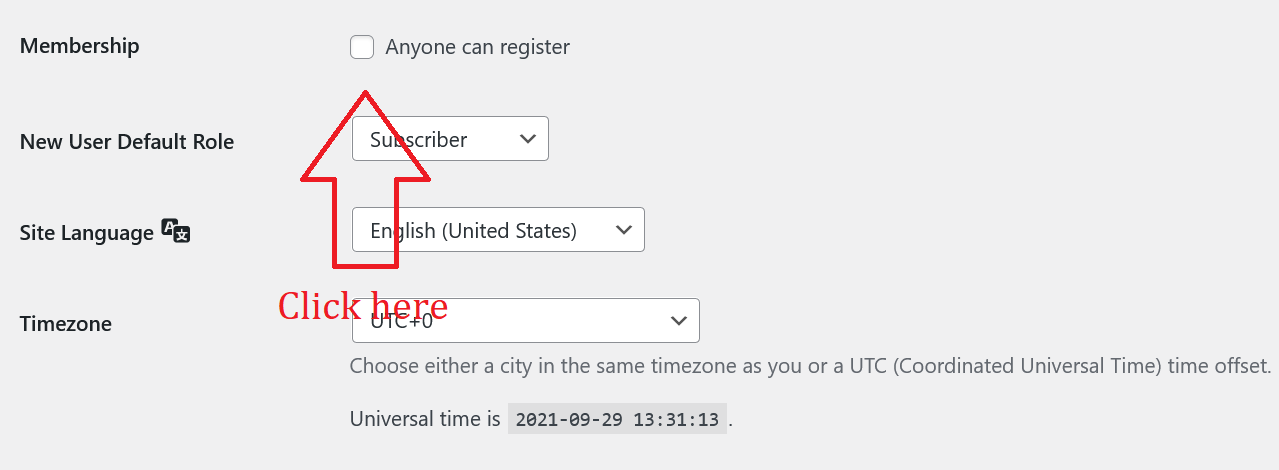Open the New User Default Role dropdown
This screenshot has width=1279, height=470.
450,139
